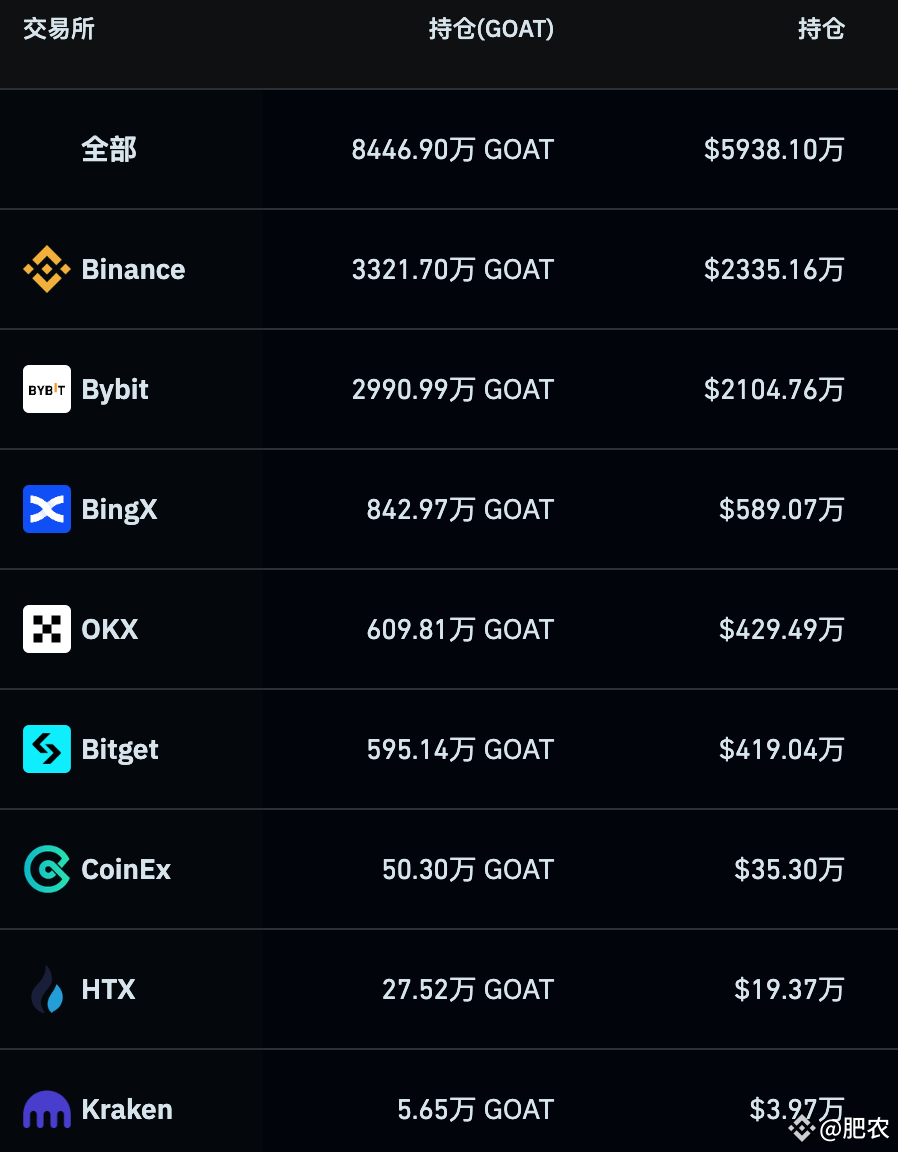Click the Kraken logo icon
Image resolution: width=898 pixels, height=1152 pixels.
(46, 1109)
